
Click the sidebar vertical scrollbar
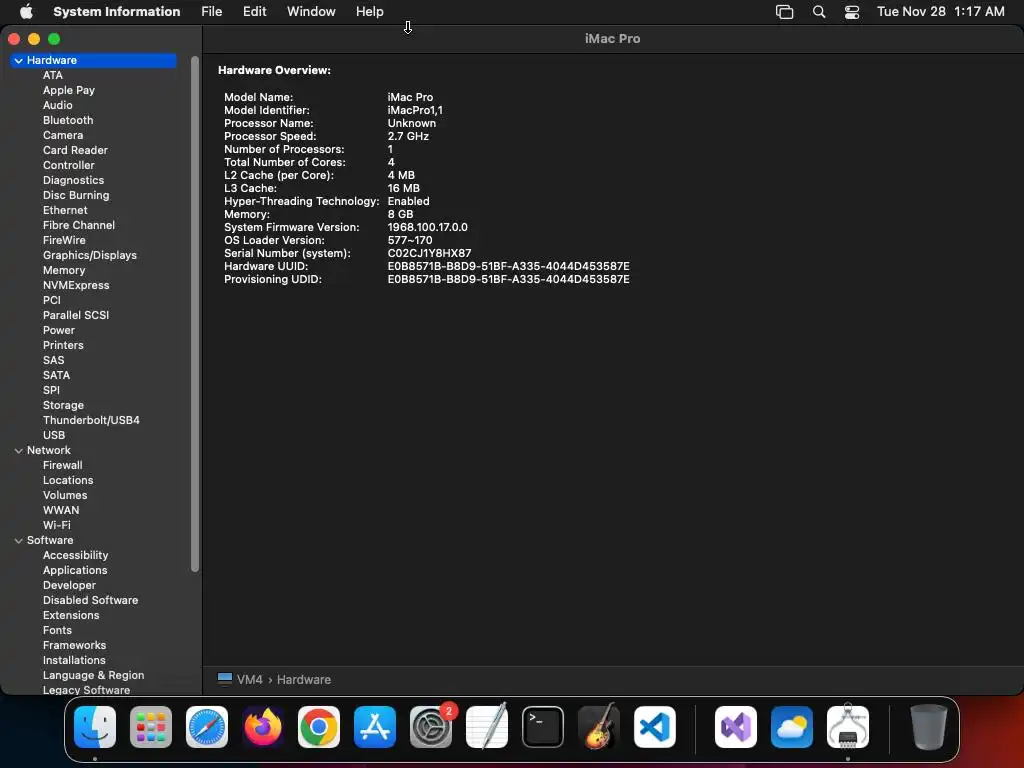pos(195,314)
